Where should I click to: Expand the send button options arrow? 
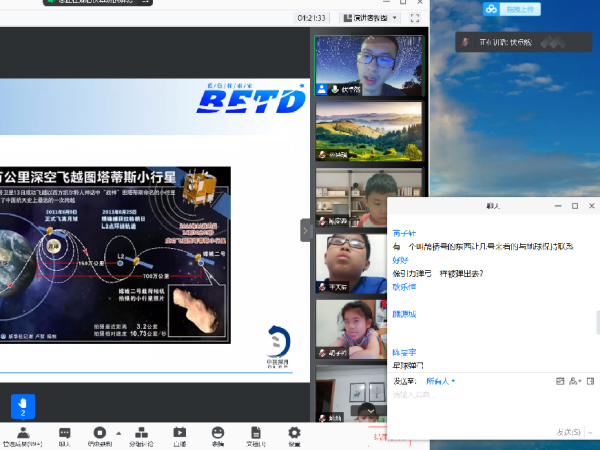pos(589,432)
